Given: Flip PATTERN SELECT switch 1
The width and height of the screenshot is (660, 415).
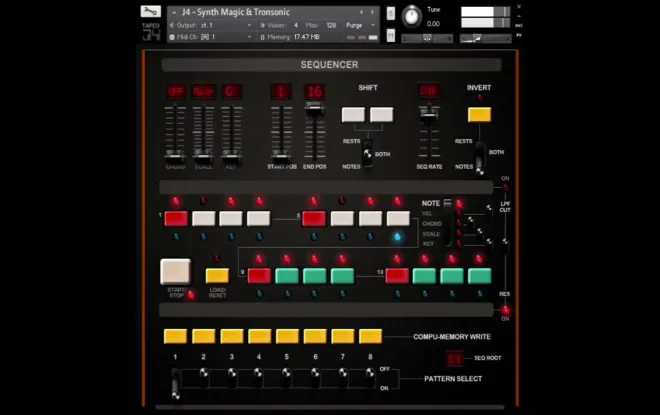Looking at the screenshot, I should pos(176,384).
